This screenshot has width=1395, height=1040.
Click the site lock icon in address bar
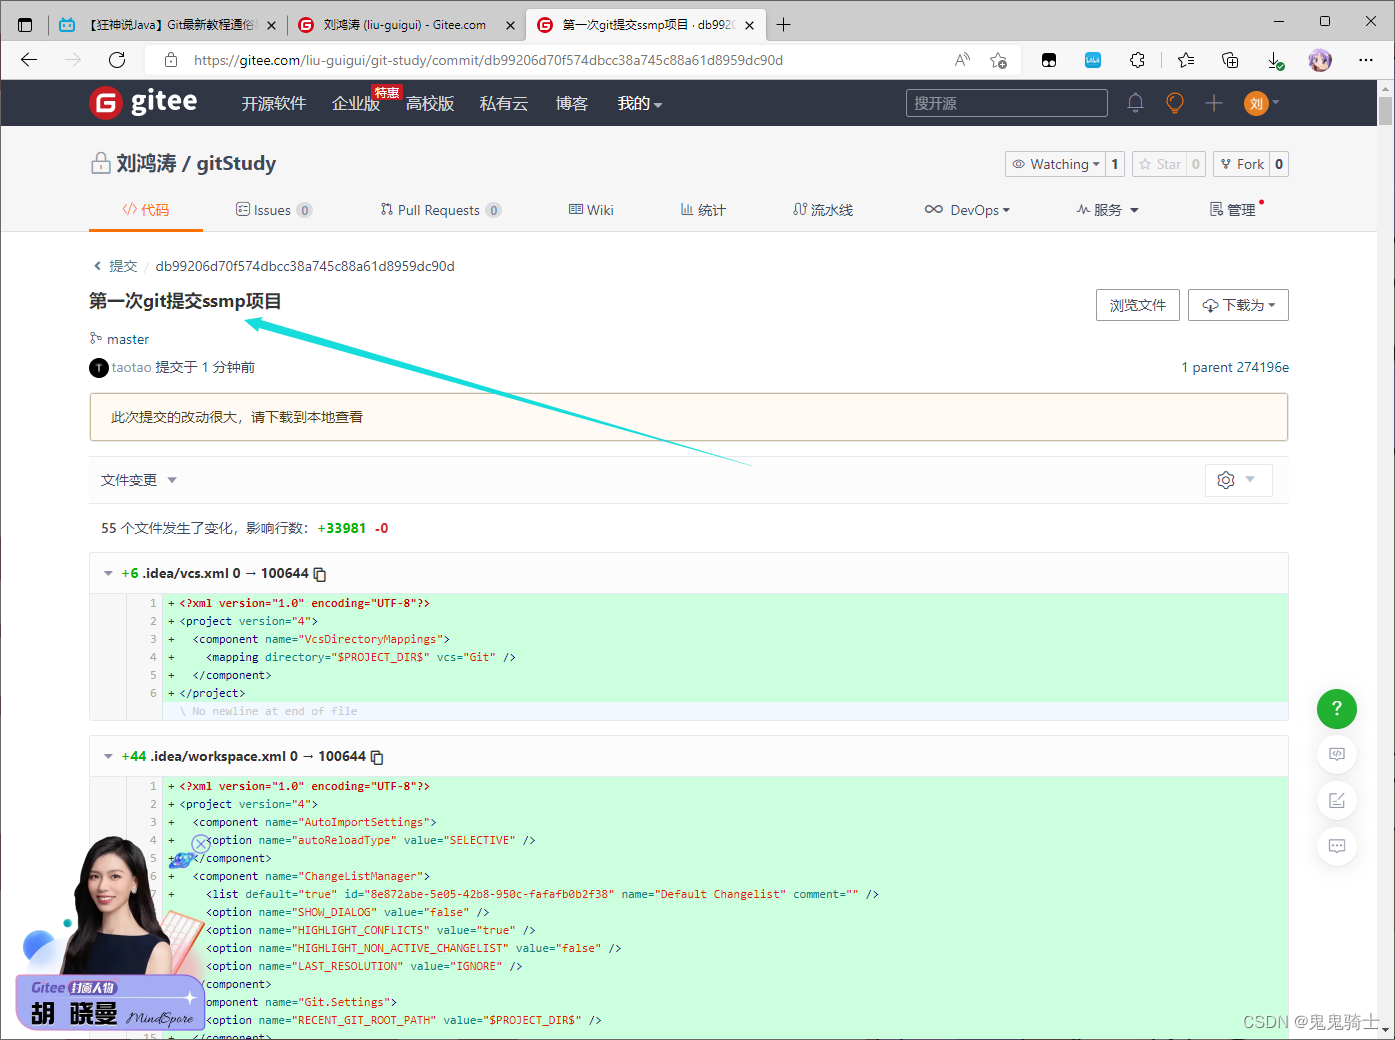point(171,60)
